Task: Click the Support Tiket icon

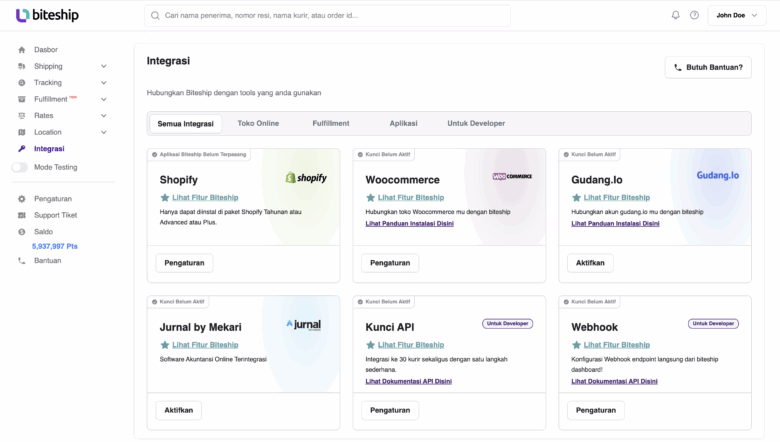Action: [22, 215]
